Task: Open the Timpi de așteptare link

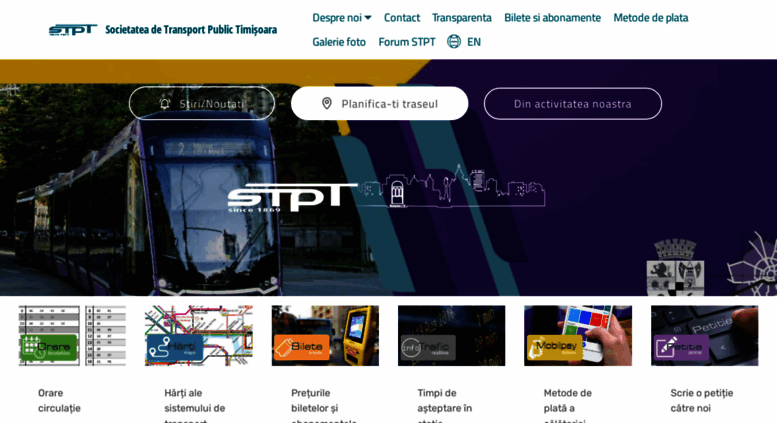Action: (444, 406)
